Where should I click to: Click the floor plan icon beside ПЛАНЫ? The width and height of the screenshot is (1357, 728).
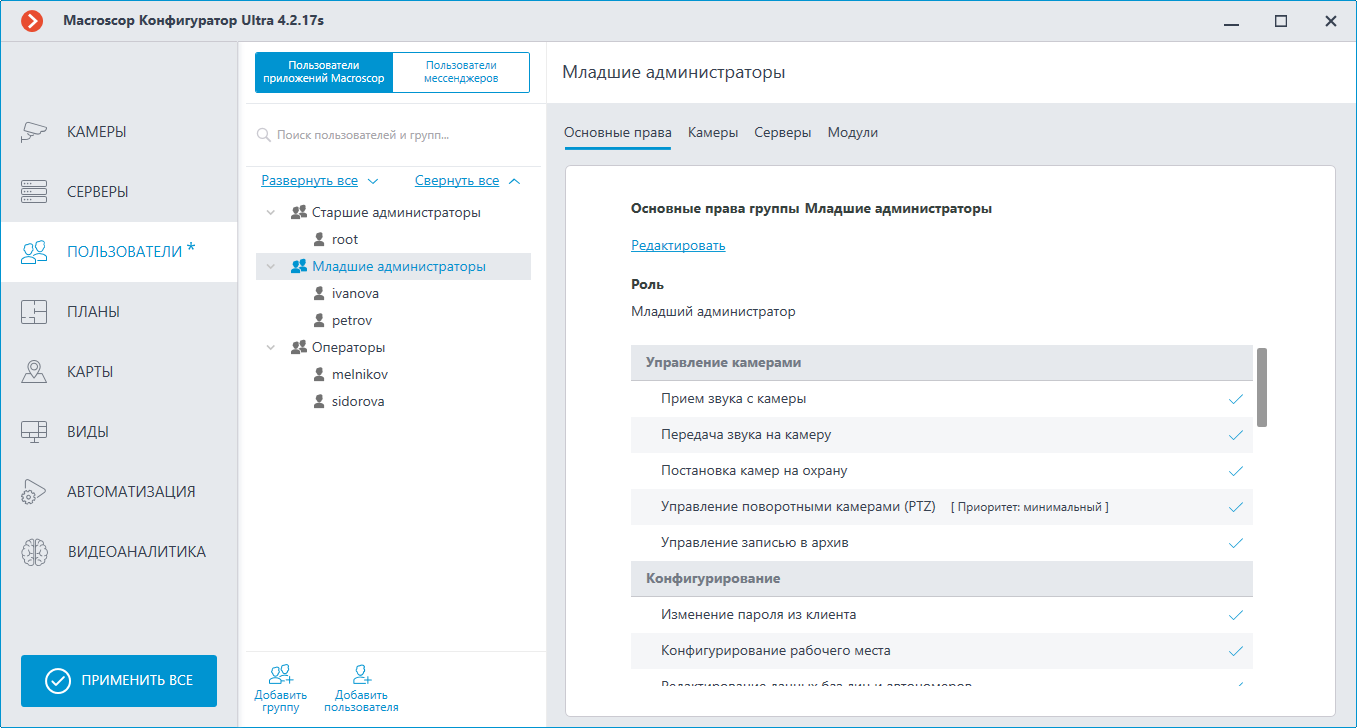tap(34, 311)
